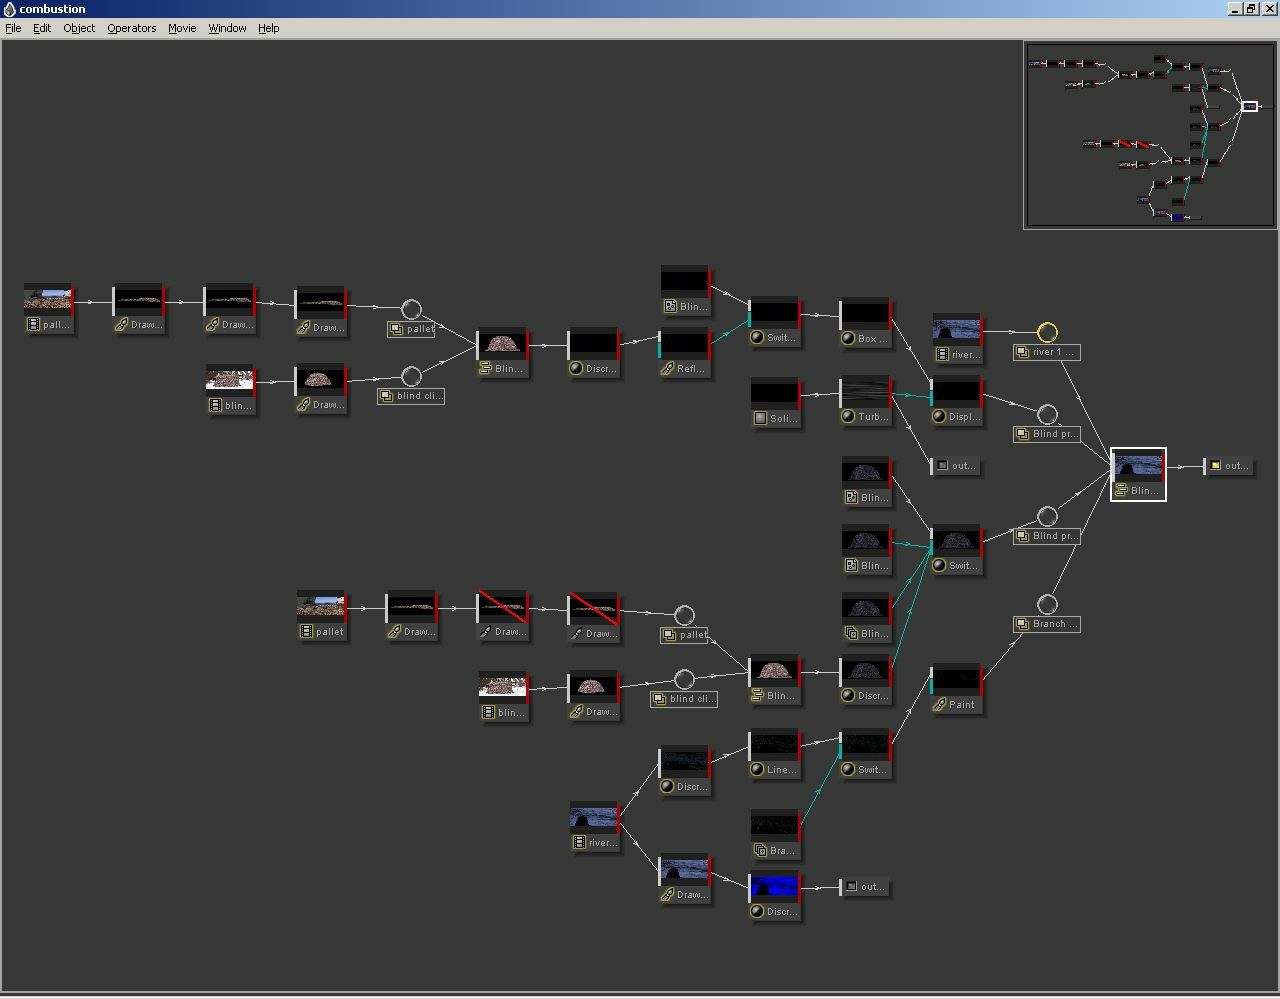
Task: Click the schematic overview navigator panel
Action: point(1150,135)
